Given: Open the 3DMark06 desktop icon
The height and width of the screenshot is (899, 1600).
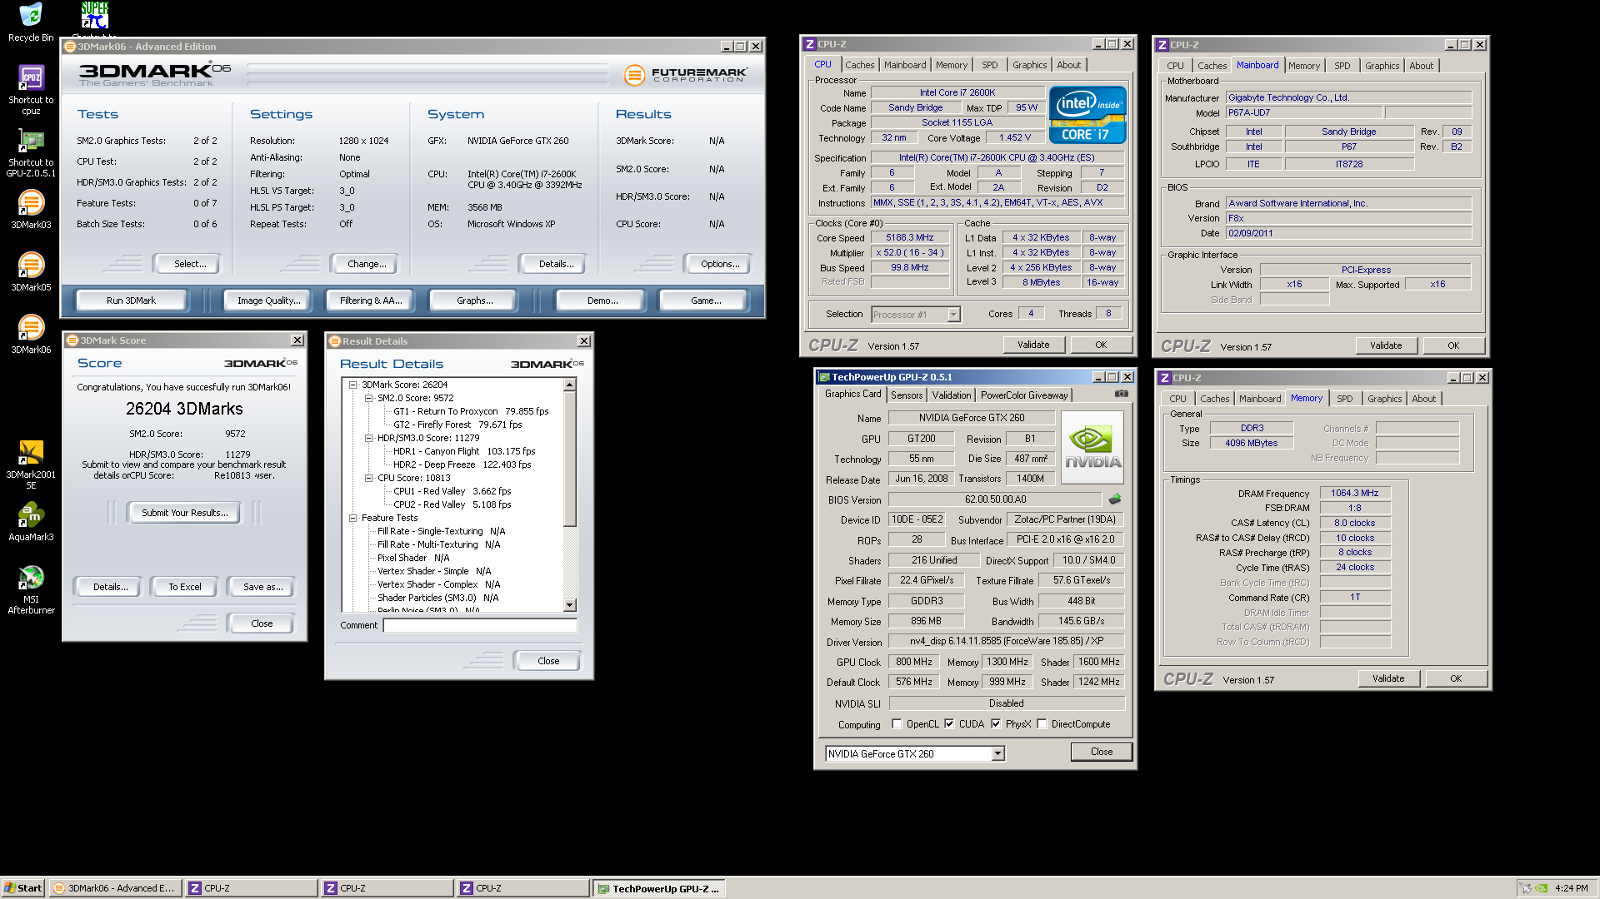Looking at the screenshot, I should tap(30, 335).
